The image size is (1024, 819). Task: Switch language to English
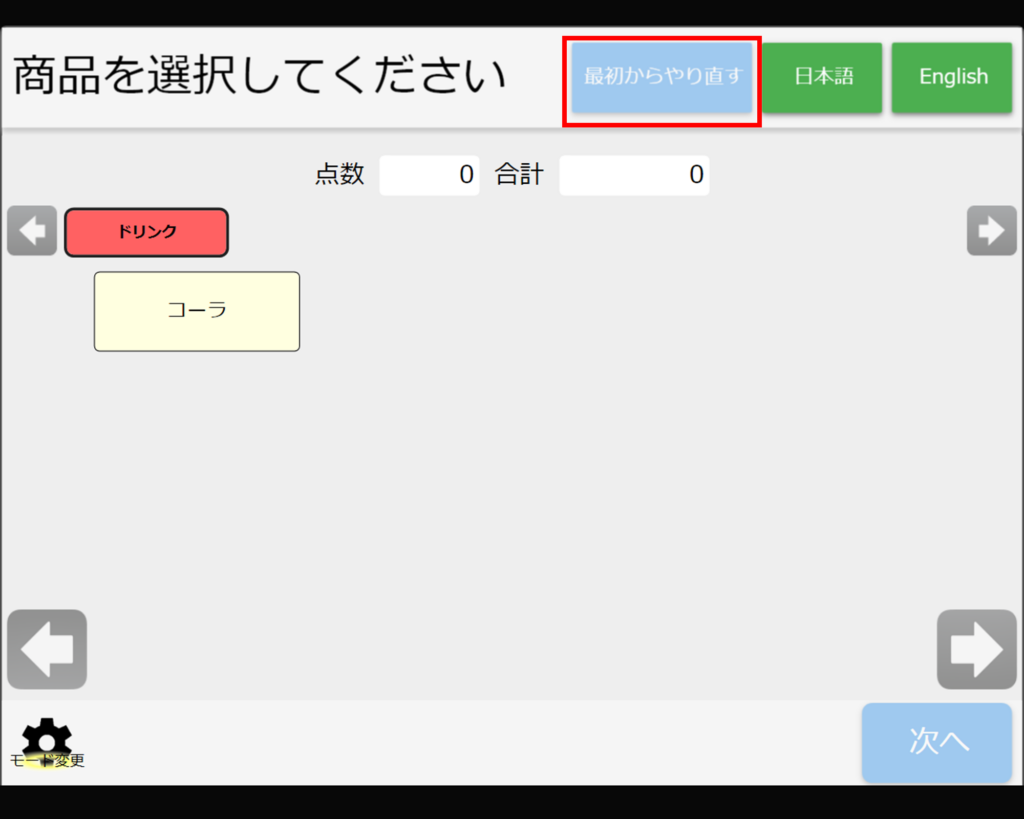pyautogui.click(x=952, y=77)
